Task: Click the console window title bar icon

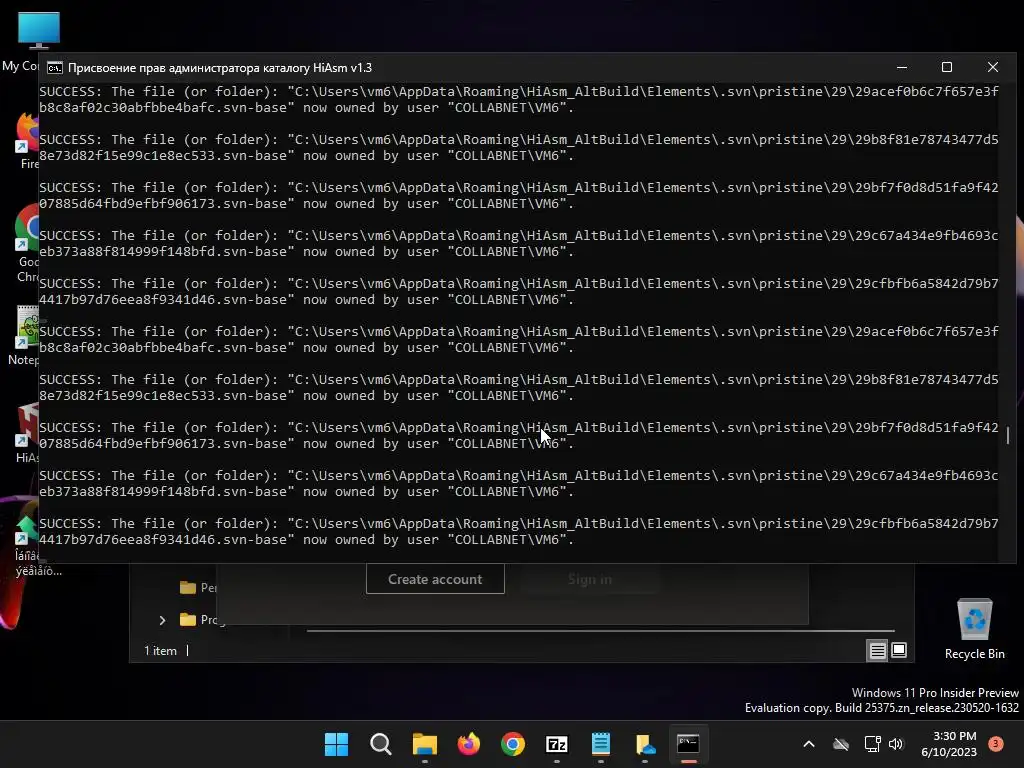Action: point(55,68)
